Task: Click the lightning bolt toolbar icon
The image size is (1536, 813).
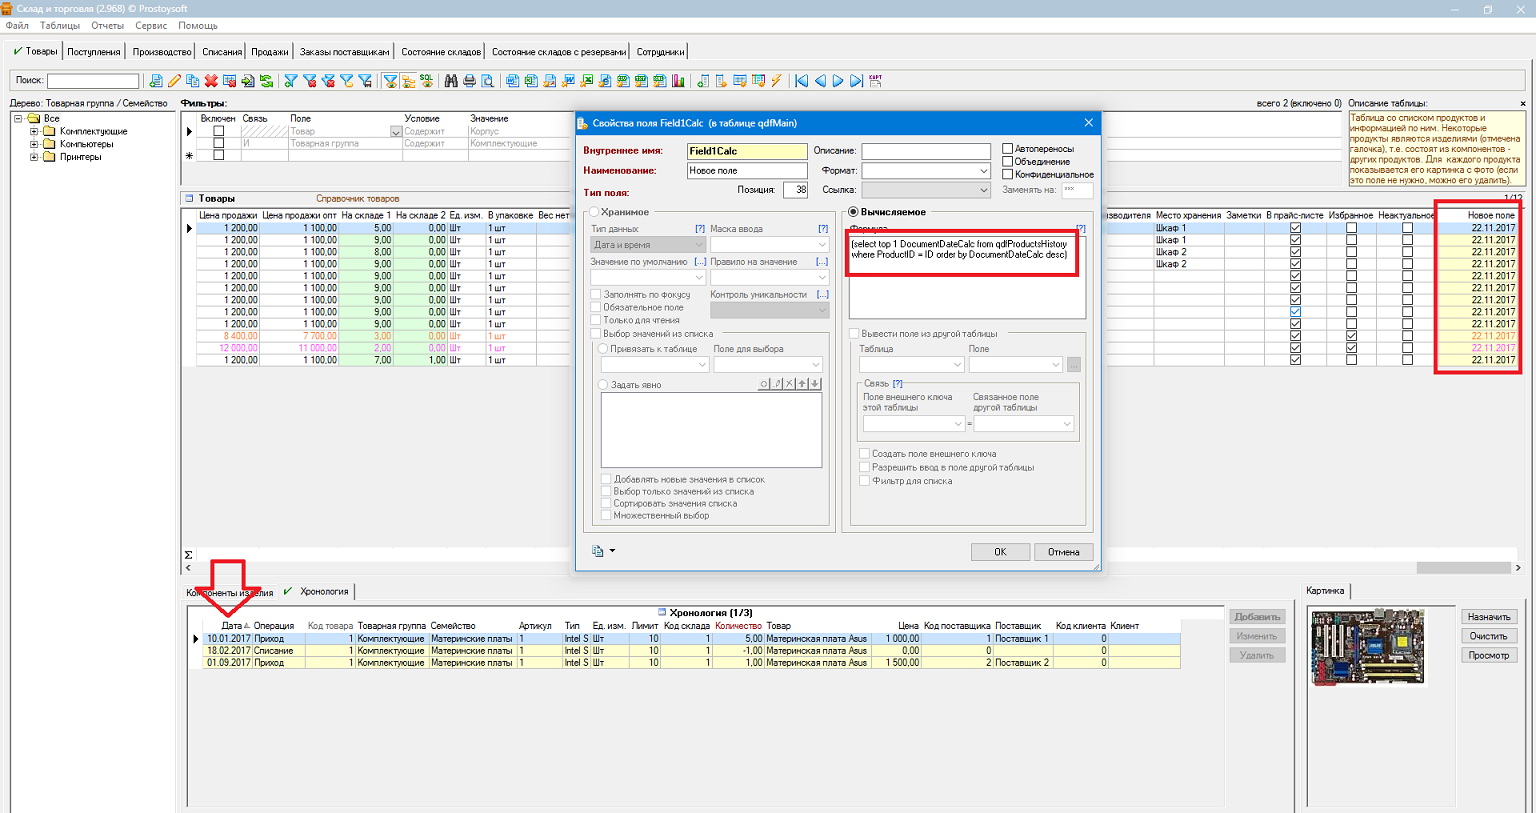Action: pos(776,81)
